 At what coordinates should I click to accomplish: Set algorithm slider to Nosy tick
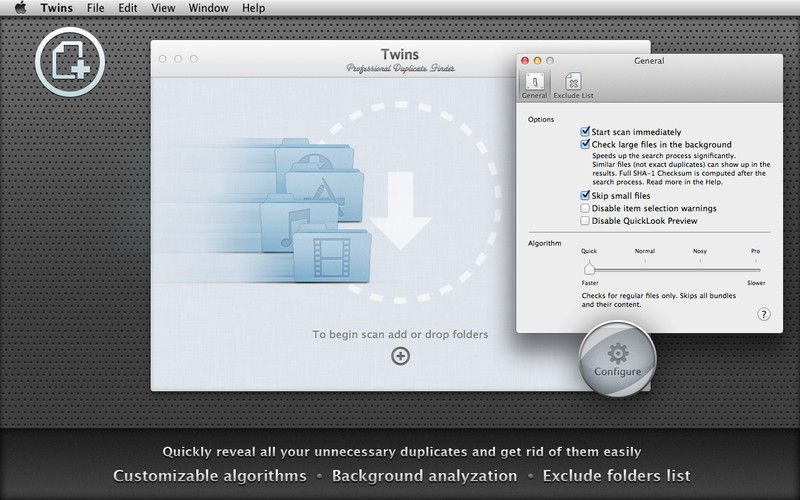[700, 261]
